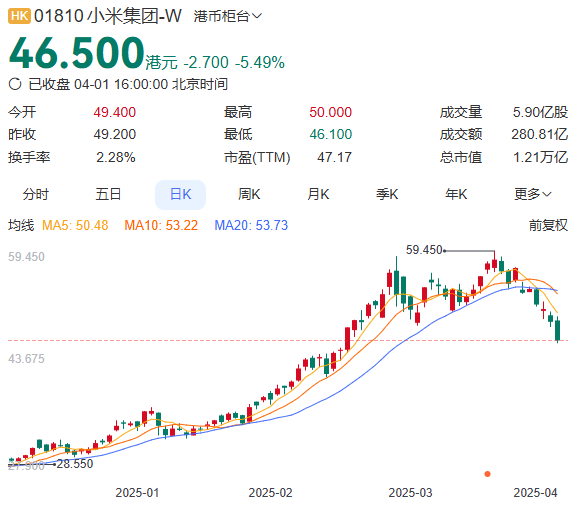Image resolution: width=581 pixels, height=513 pixels.
Task: Click the 均线 moving average label
Action: (21, 225)
